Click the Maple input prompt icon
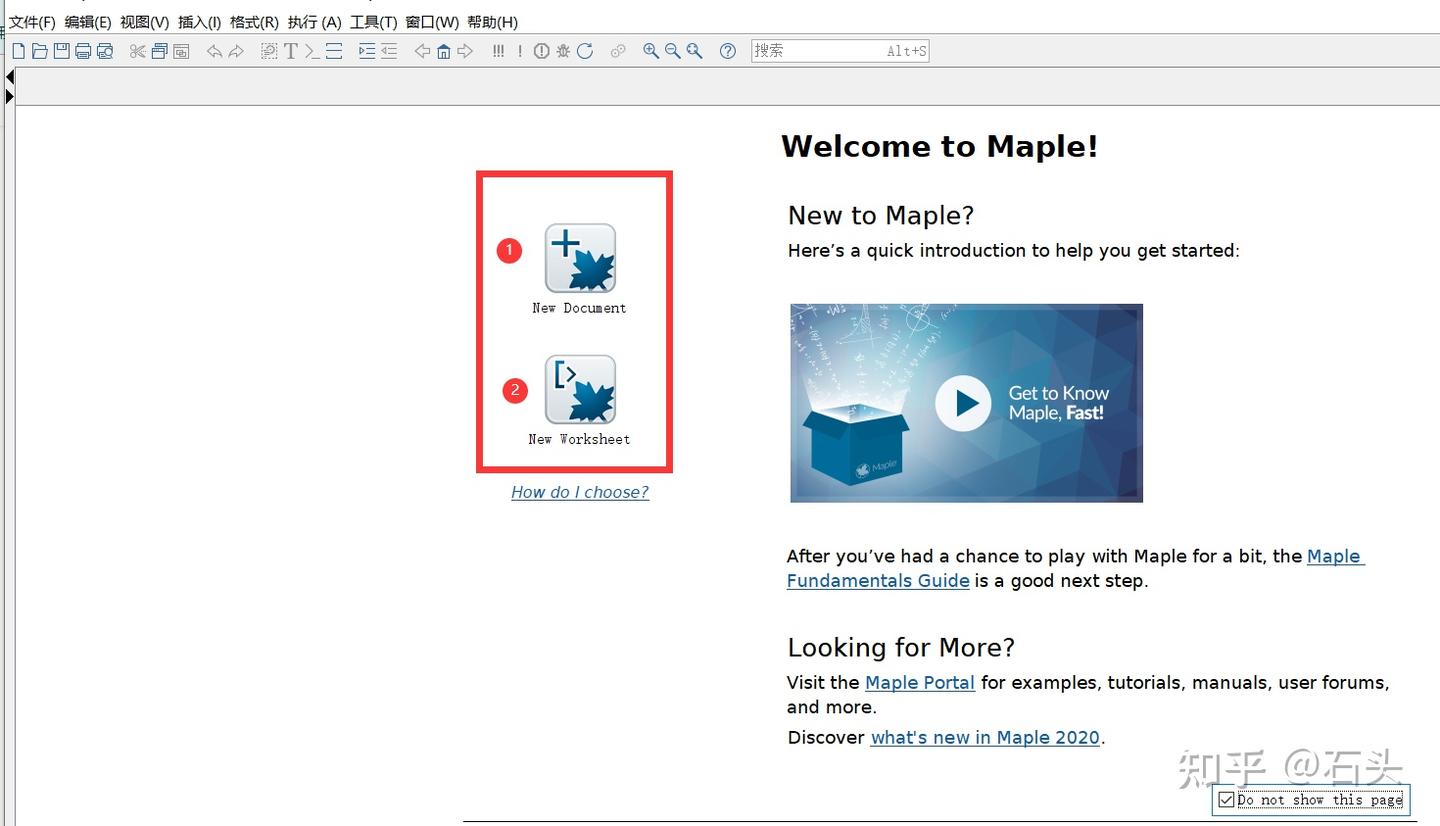 point(310,51)
